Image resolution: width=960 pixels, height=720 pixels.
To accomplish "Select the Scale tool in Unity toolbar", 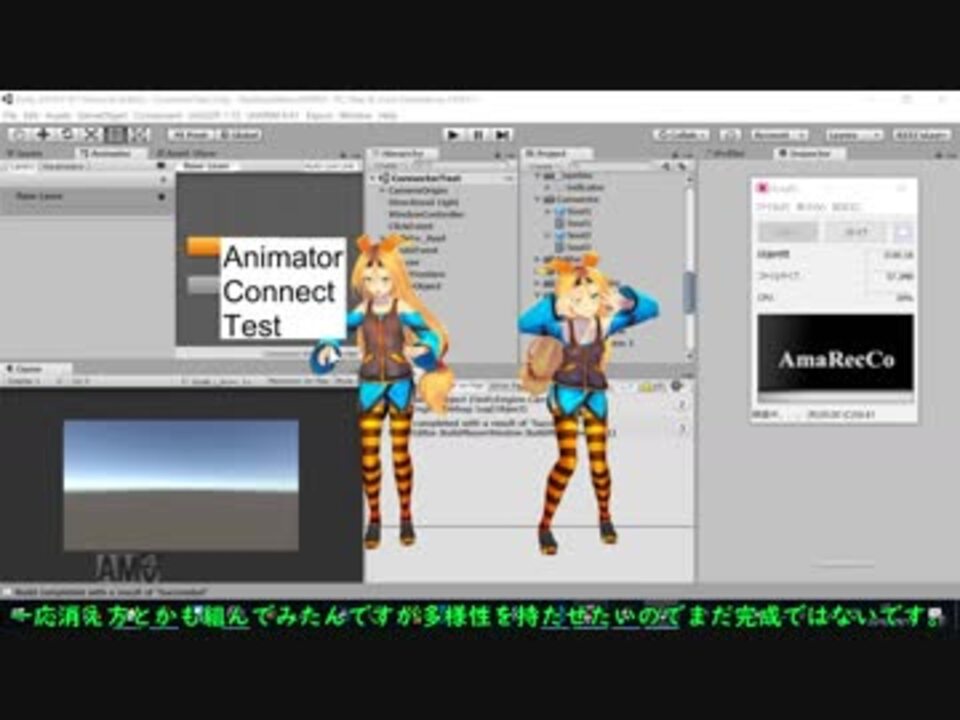I will [91, 134].
